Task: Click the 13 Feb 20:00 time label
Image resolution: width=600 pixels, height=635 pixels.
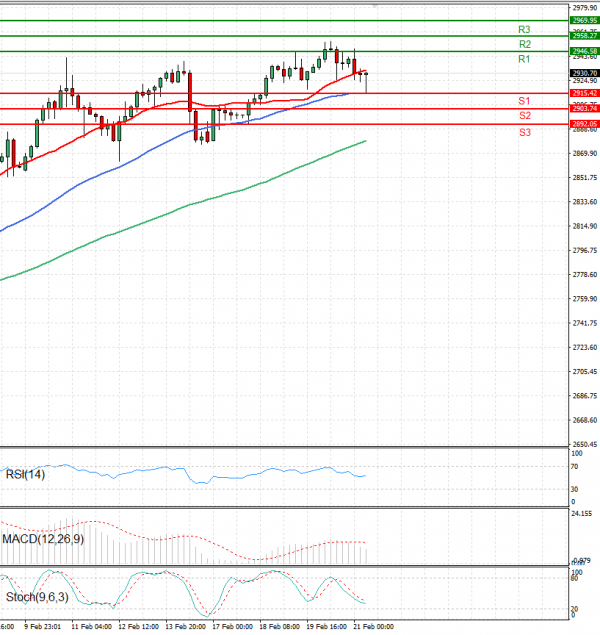Action: 185,626
